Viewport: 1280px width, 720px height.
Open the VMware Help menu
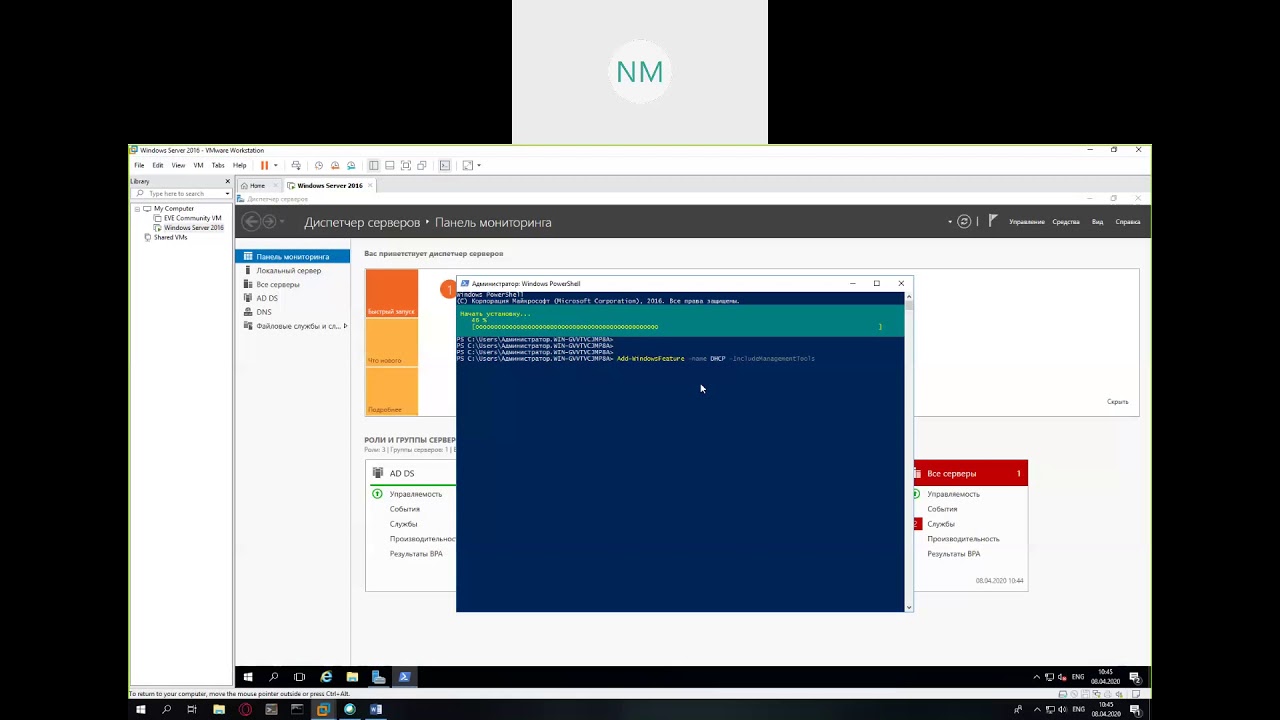click(240, 165)
